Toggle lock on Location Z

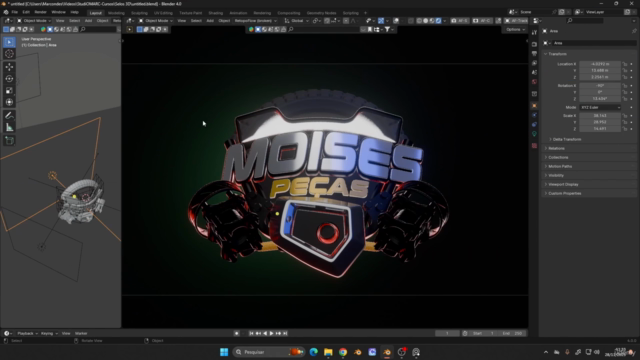pos(625,77)
